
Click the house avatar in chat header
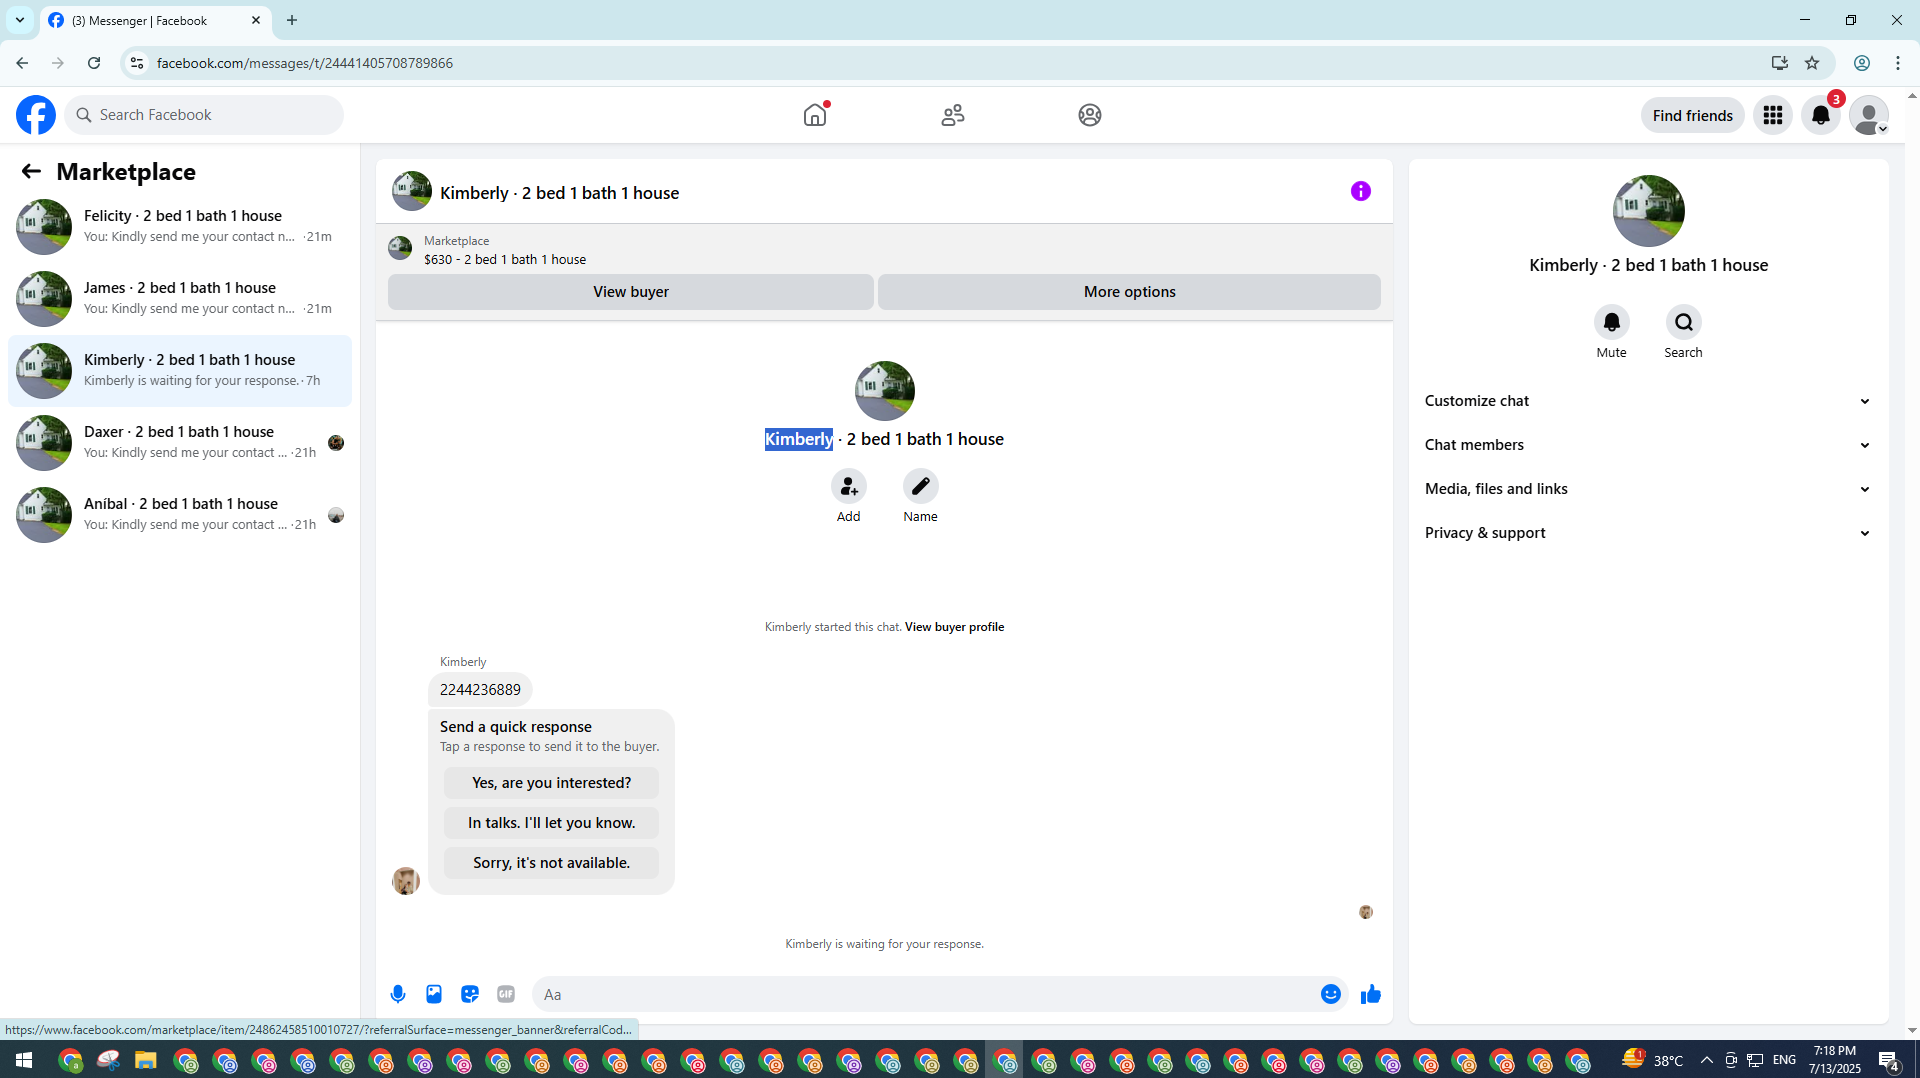[x=412, y=191]
